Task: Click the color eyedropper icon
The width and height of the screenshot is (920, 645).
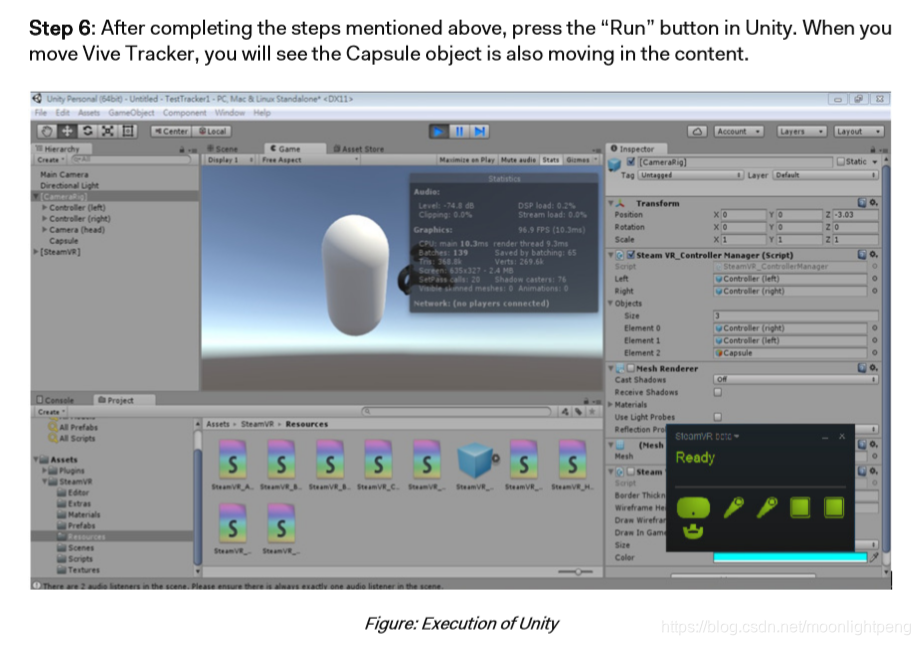Action: tap(874, 557)
